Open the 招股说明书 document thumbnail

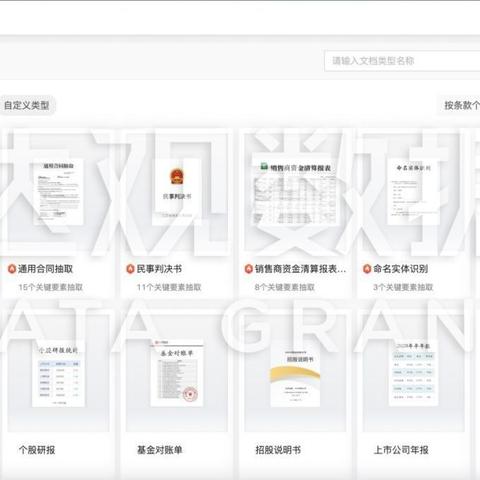(295, 377)
